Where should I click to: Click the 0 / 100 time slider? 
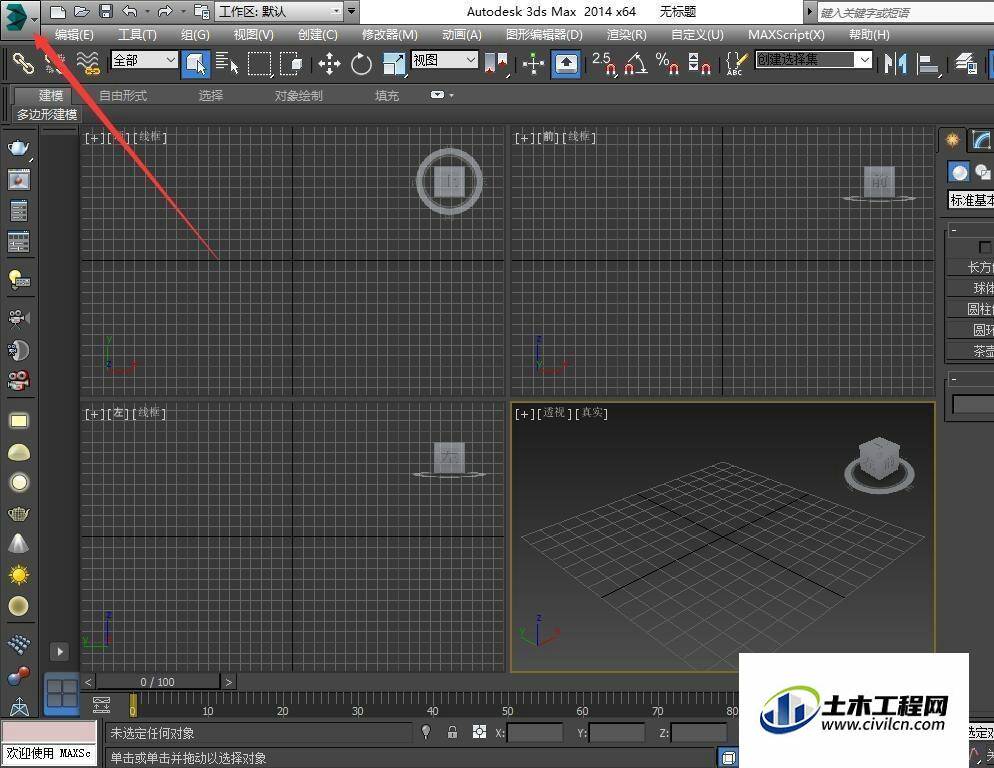tap(158, 682)
